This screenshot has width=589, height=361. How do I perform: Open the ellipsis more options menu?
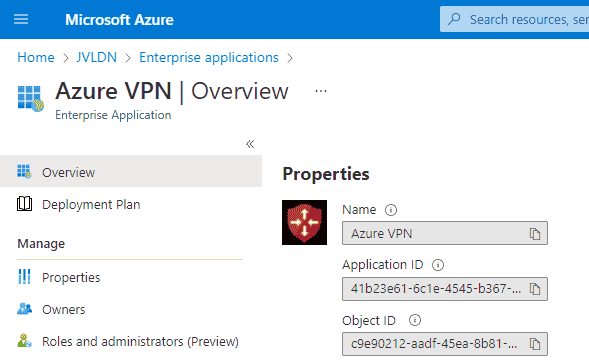[321, 91]
